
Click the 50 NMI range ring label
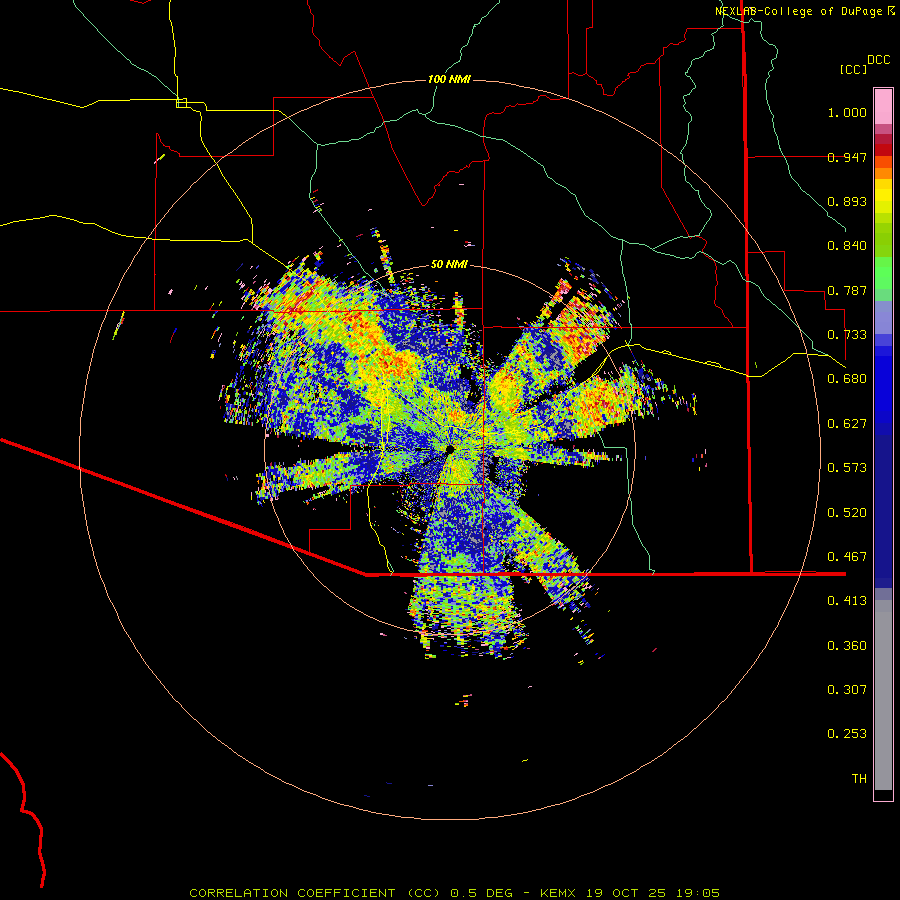click(x=449, y=264)
